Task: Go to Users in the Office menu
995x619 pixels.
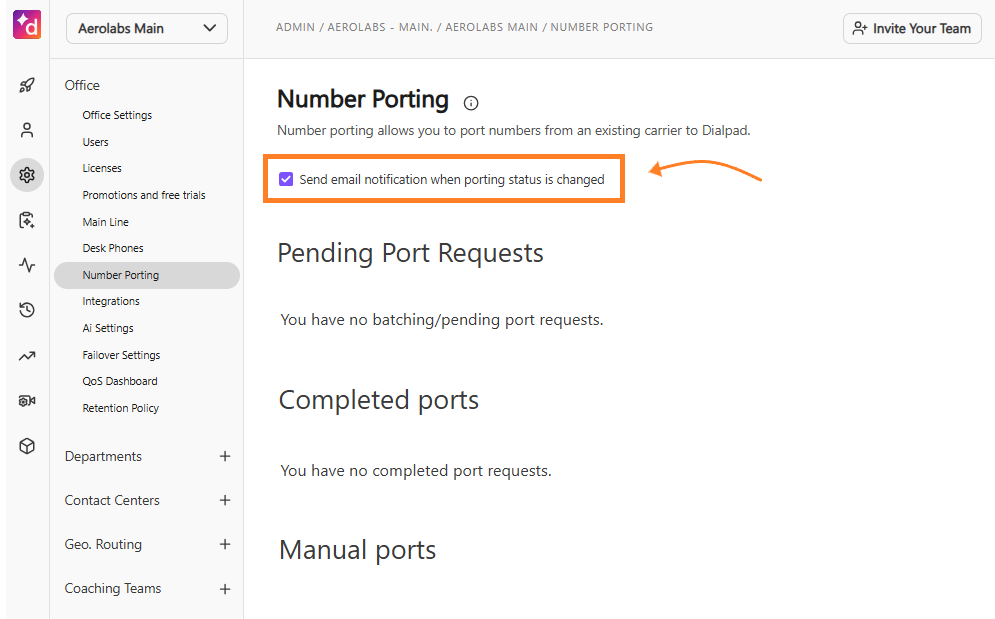Action: pyautogui.click(x=95, y=142)
